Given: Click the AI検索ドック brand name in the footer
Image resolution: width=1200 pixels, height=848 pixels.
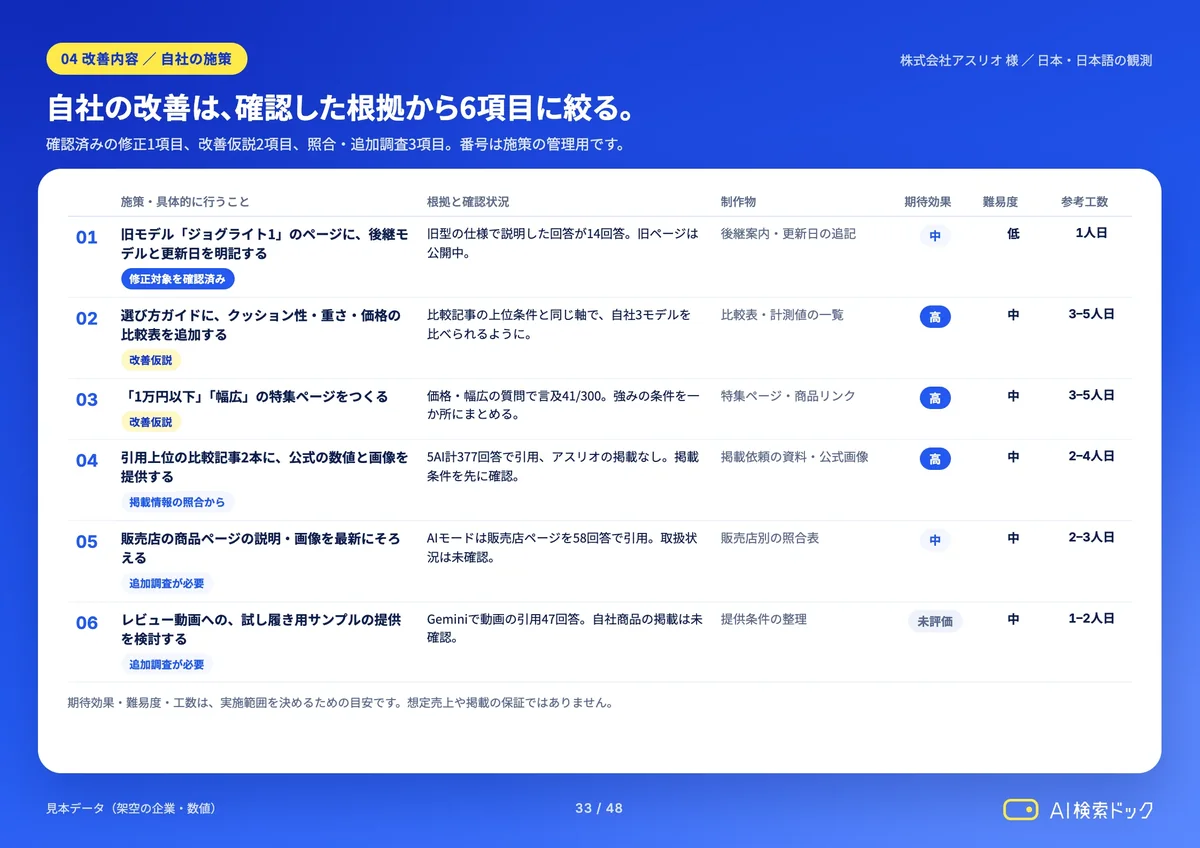Looking at the screenshot, I should pos(1101,810).
